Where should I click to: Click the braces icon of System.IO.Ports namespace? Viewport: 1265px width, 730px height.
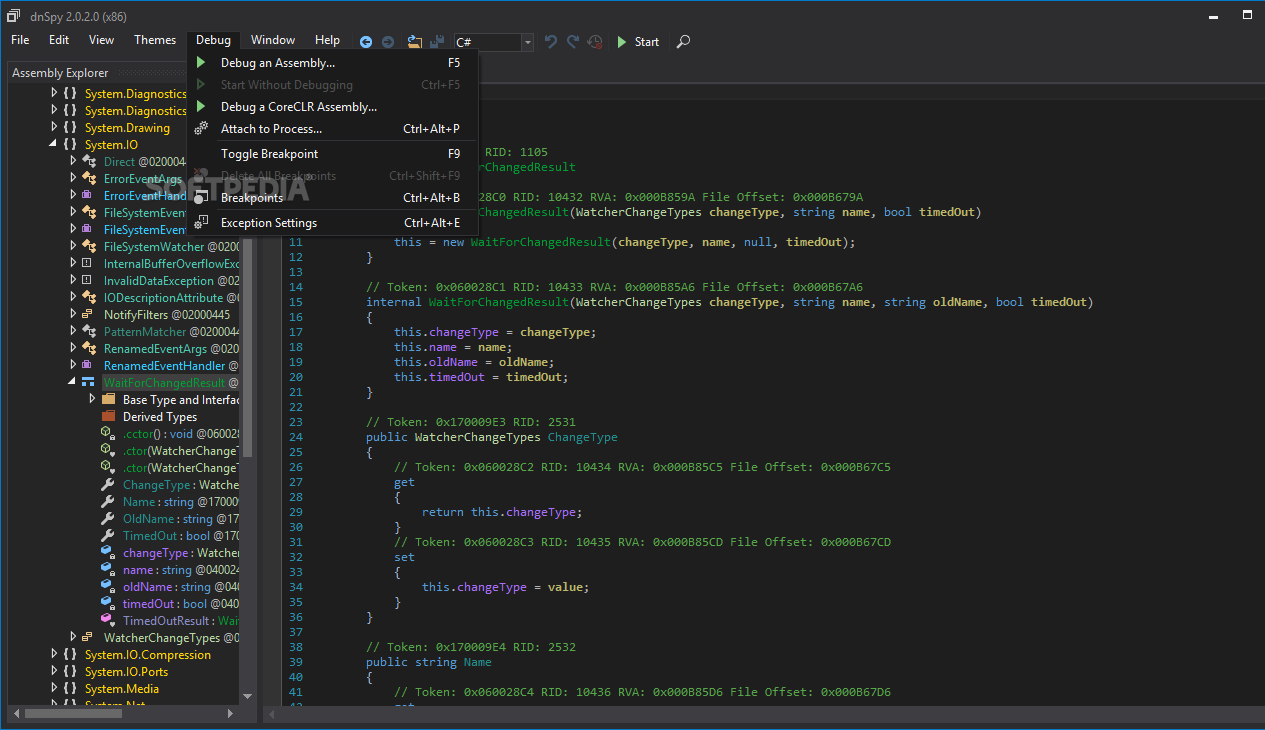tap(70, 672)
